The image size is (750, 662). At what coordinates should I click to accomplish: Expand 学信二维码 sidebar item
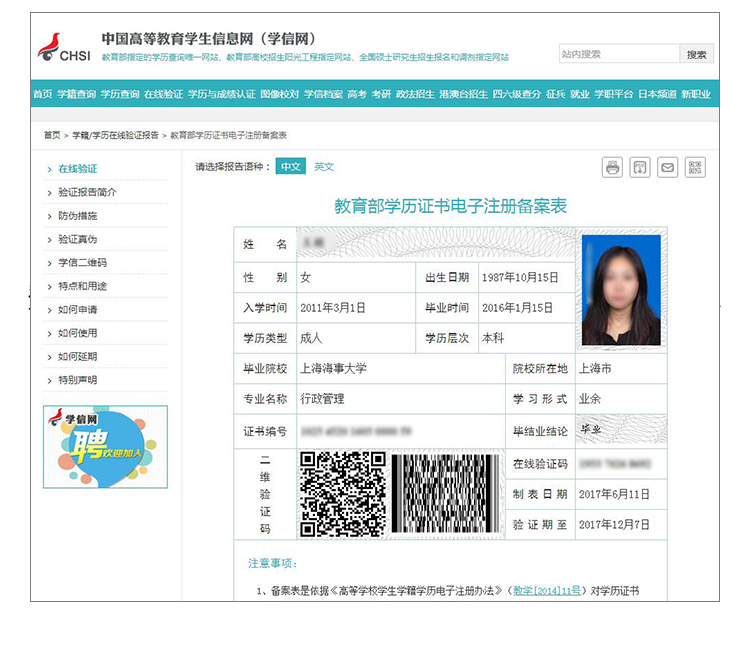tap(82, 263)
